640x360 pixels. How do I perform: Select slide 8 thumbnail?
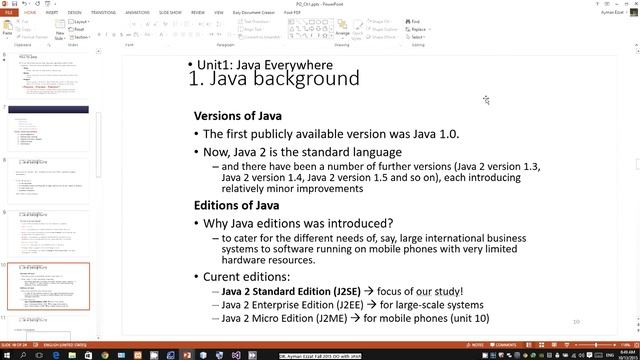click(x=48, y=181)
